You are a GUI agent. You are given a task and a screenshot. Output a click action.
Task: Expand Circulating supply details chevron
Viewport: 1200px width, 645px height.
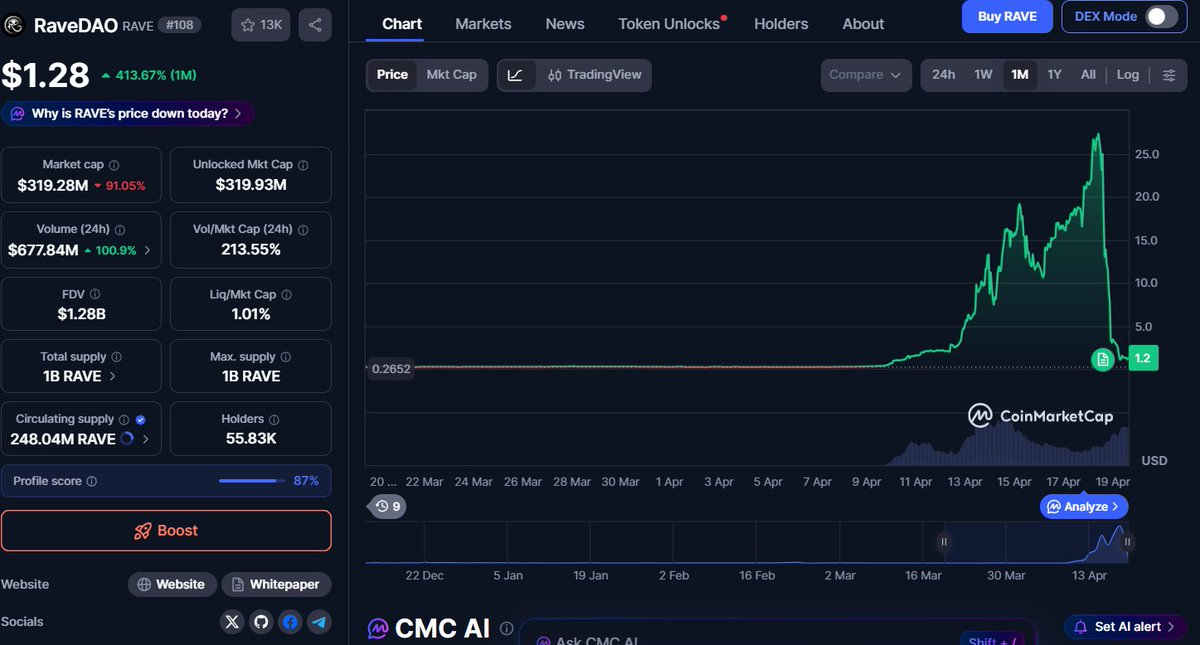(146, 439)
